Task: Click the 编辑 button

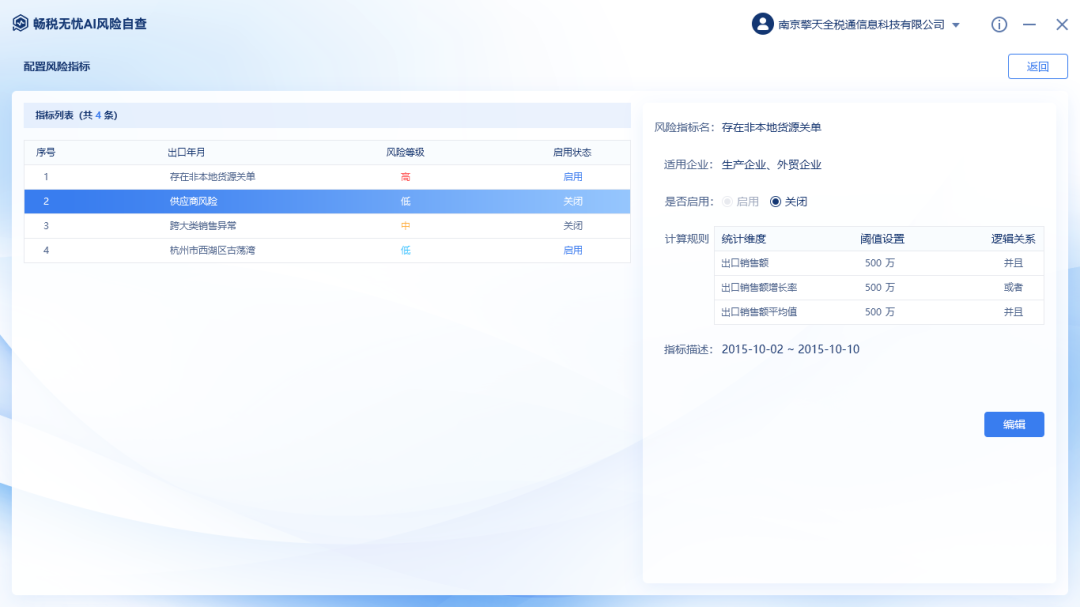Action: pos(1014,424)
